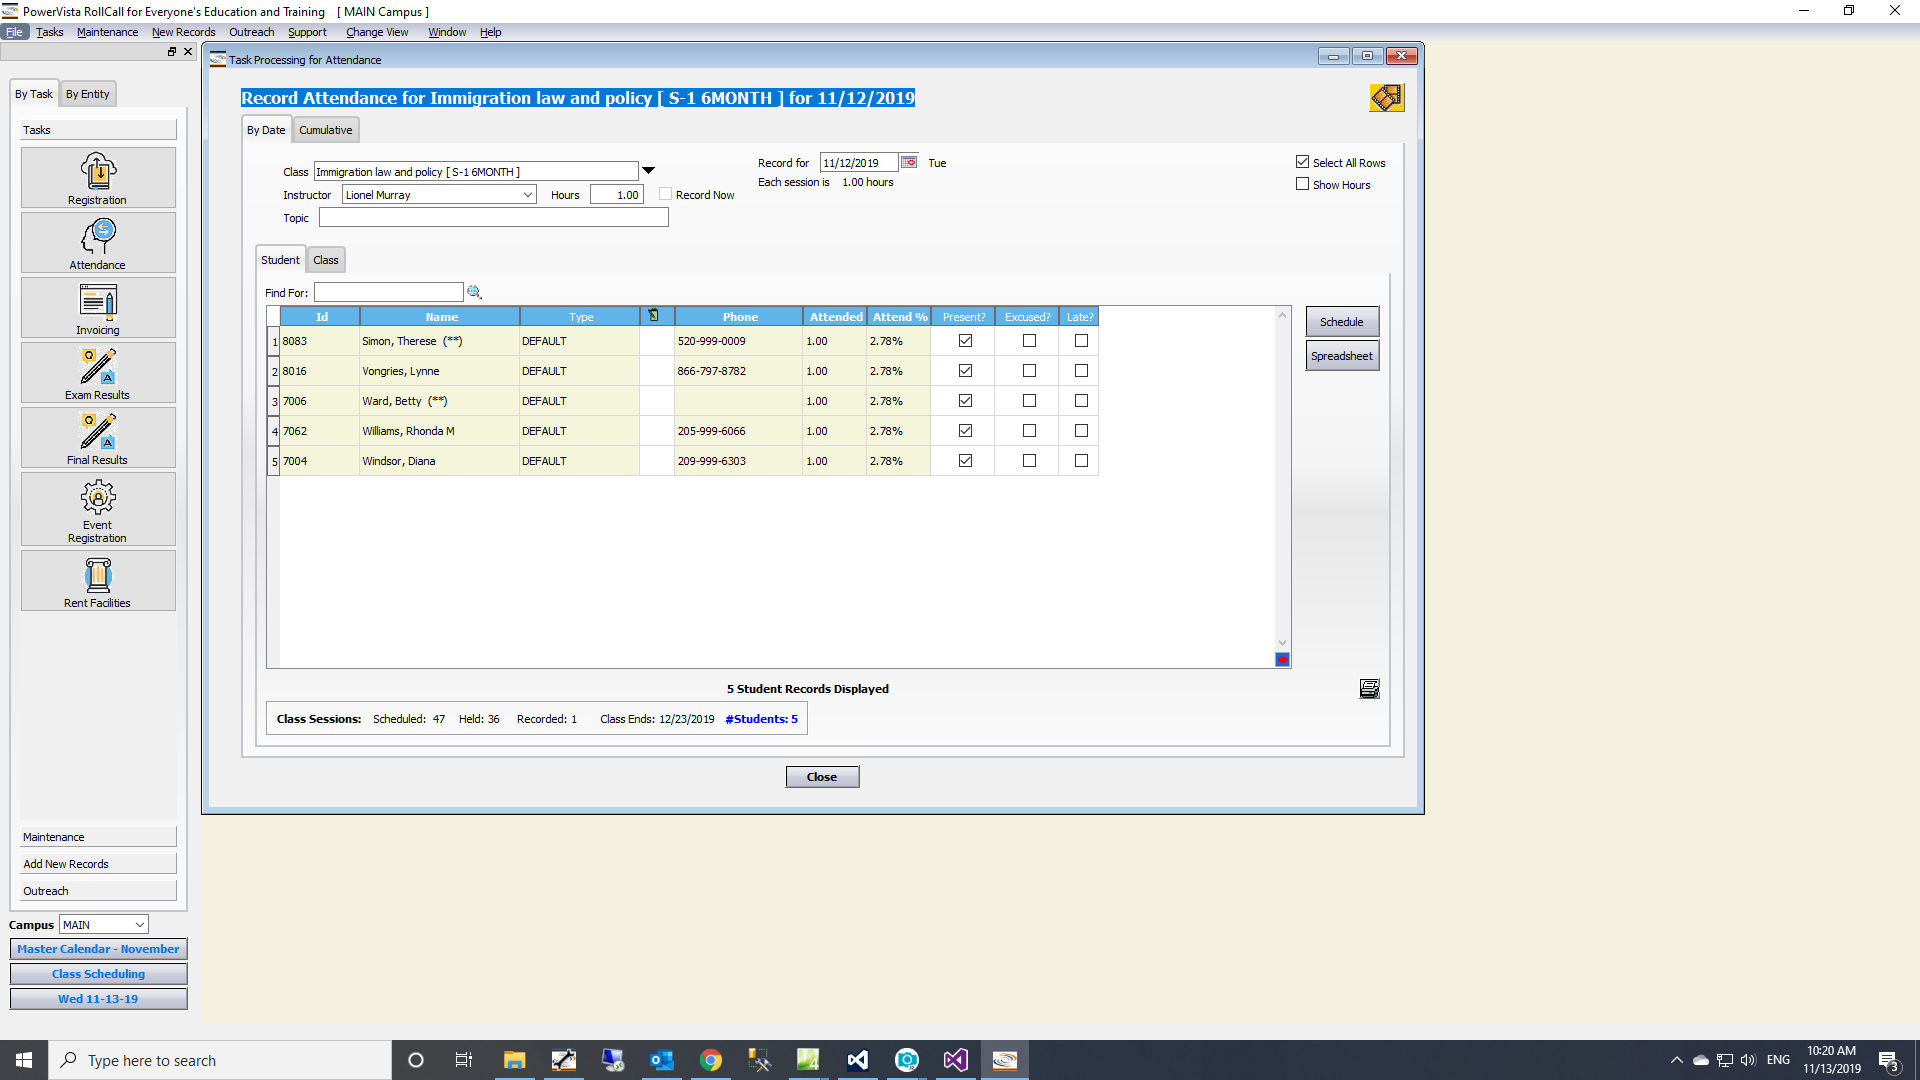Expand the Class dropdown arrow
Screen dimensions: 1920x1080
pos(648,171)
